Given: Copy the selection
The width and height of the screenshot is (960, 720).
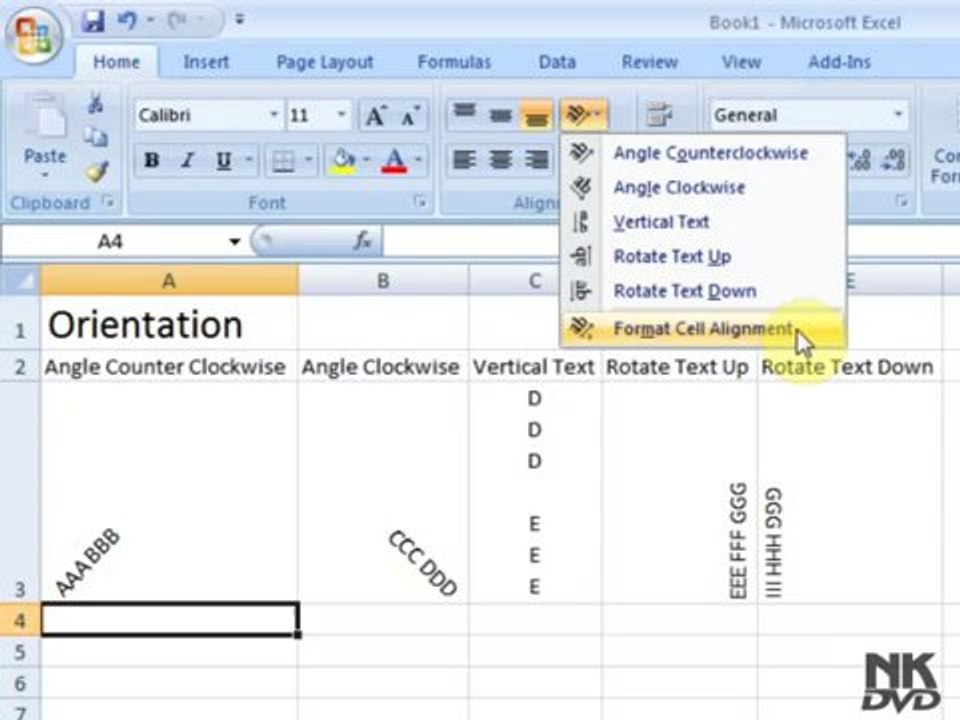Looking at the screenshot, I should point(96,137).
